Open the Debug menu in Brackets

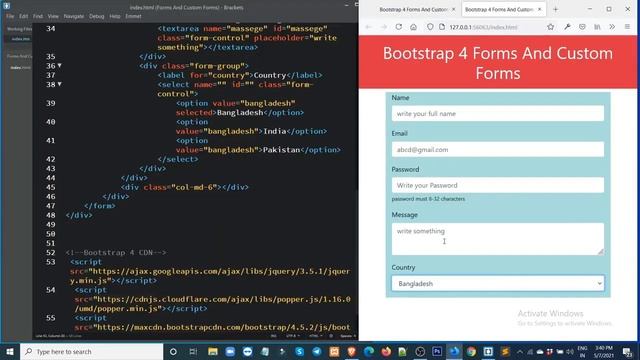pos(97,16)
